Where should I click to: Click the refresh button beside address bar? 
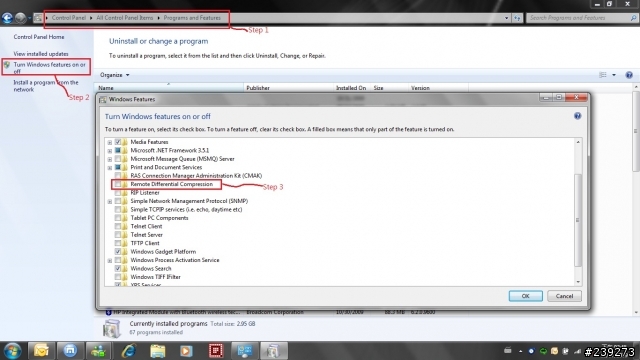517,18
